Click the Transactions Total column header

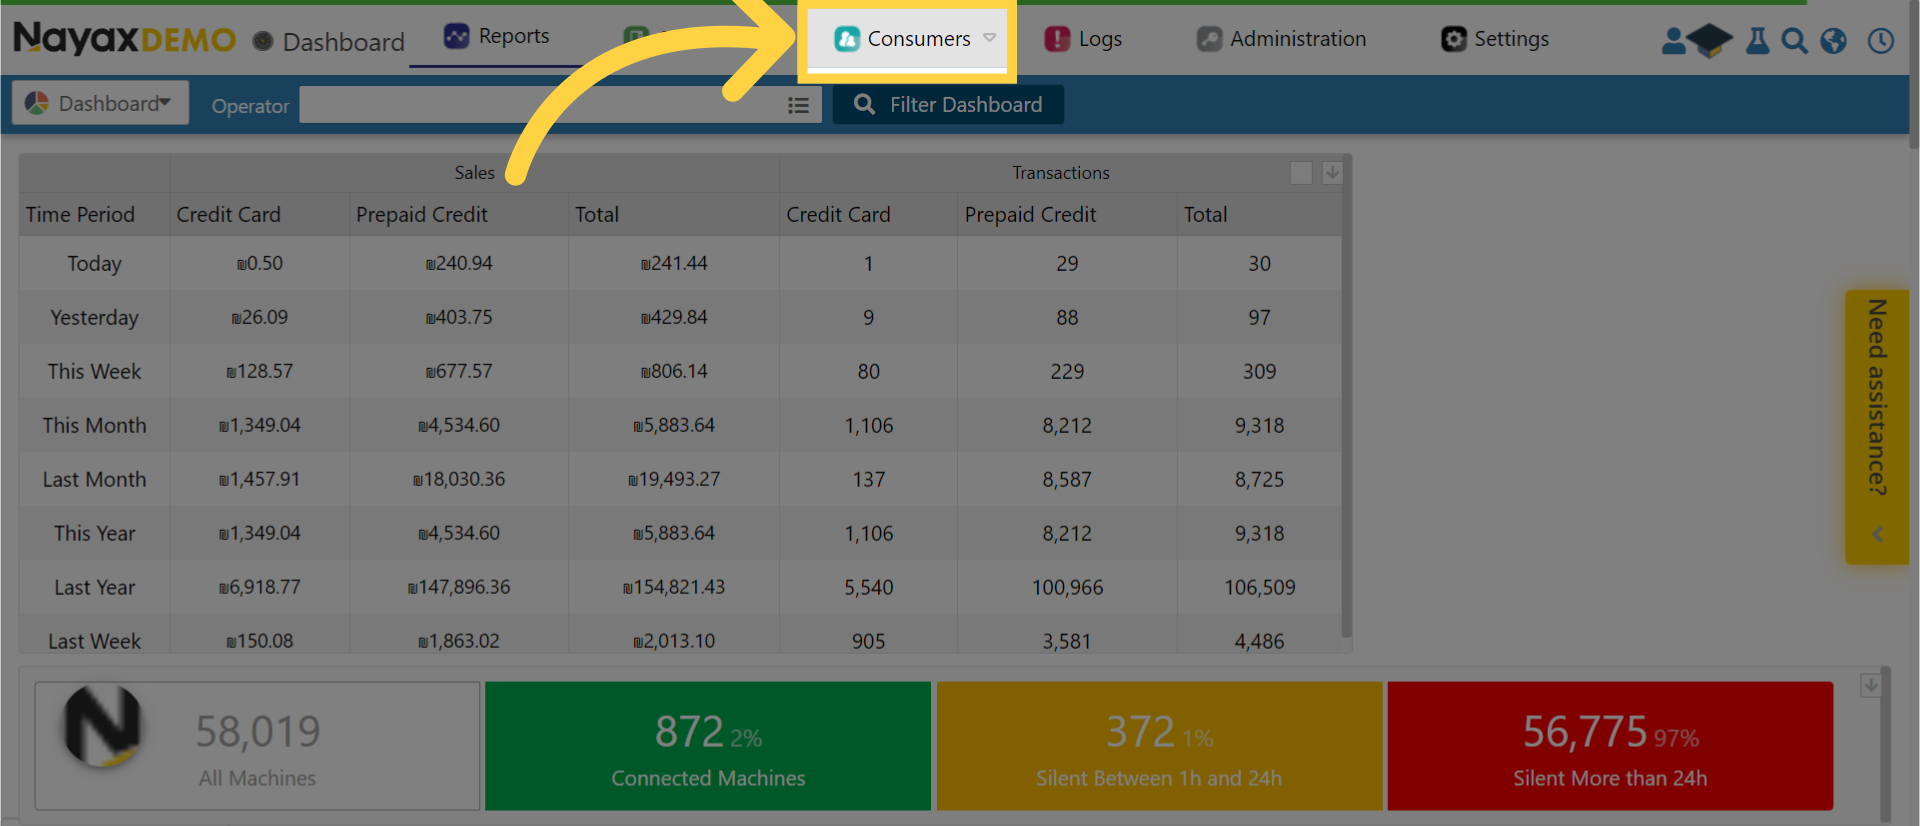click(1205, 215)
